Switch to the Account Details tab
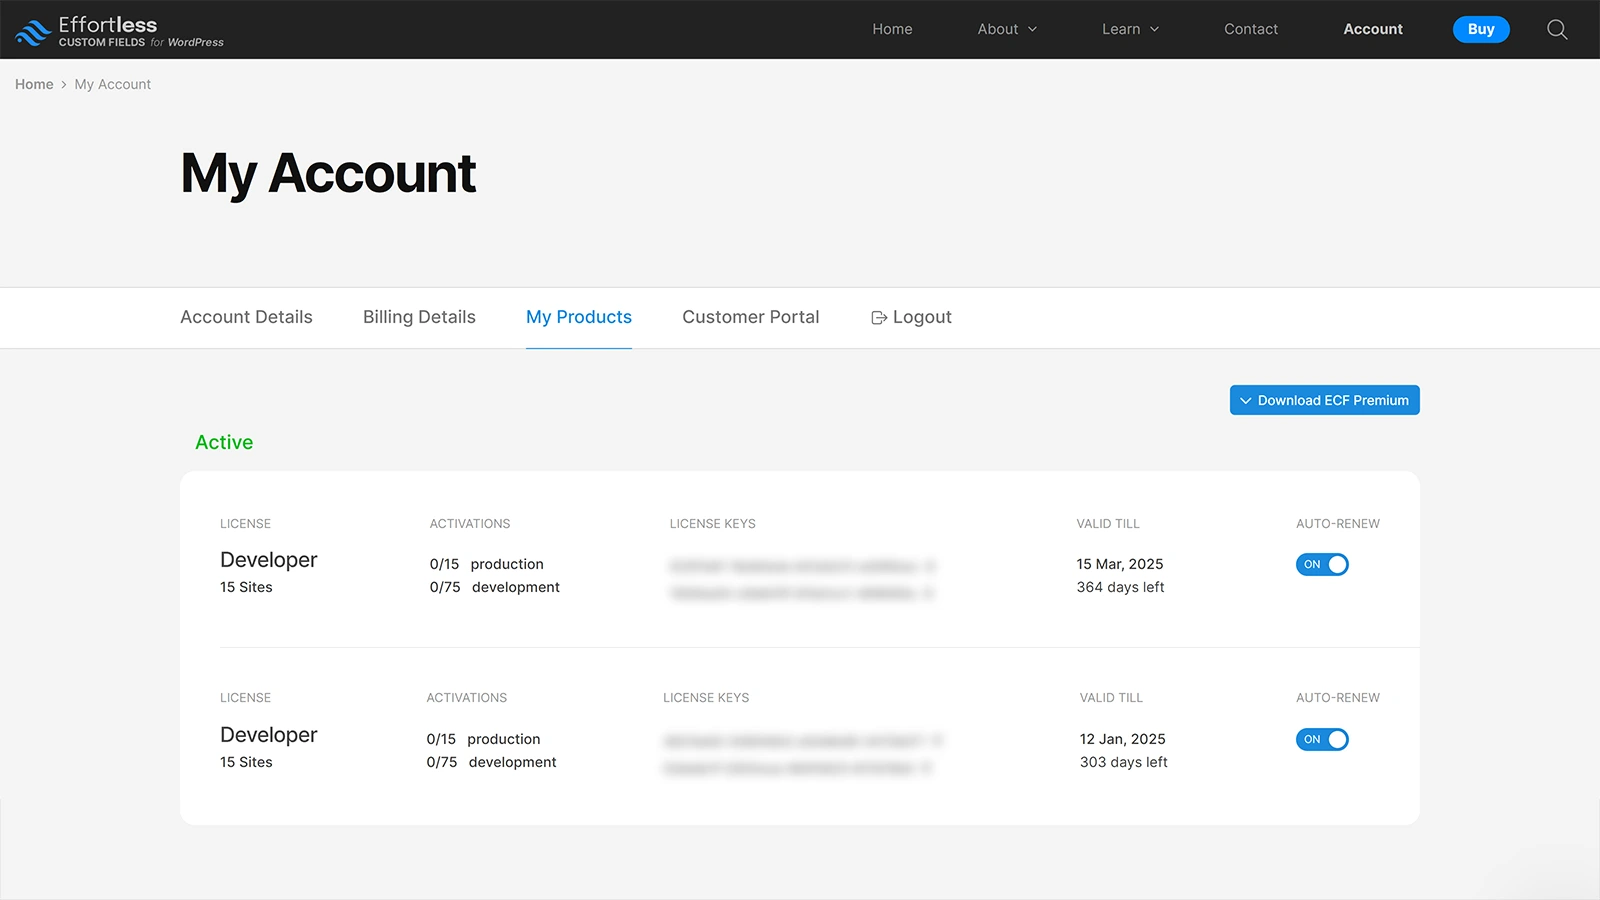 [246, 317]
